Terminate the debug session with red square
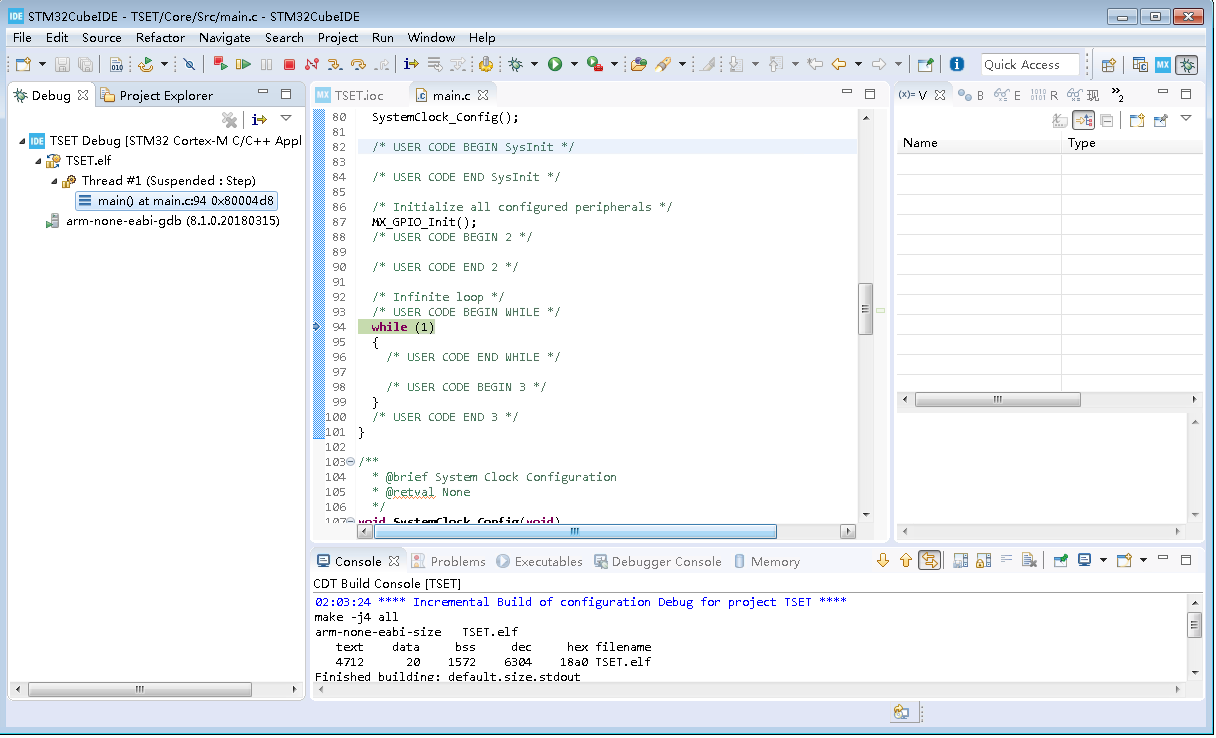 point(289,64)
